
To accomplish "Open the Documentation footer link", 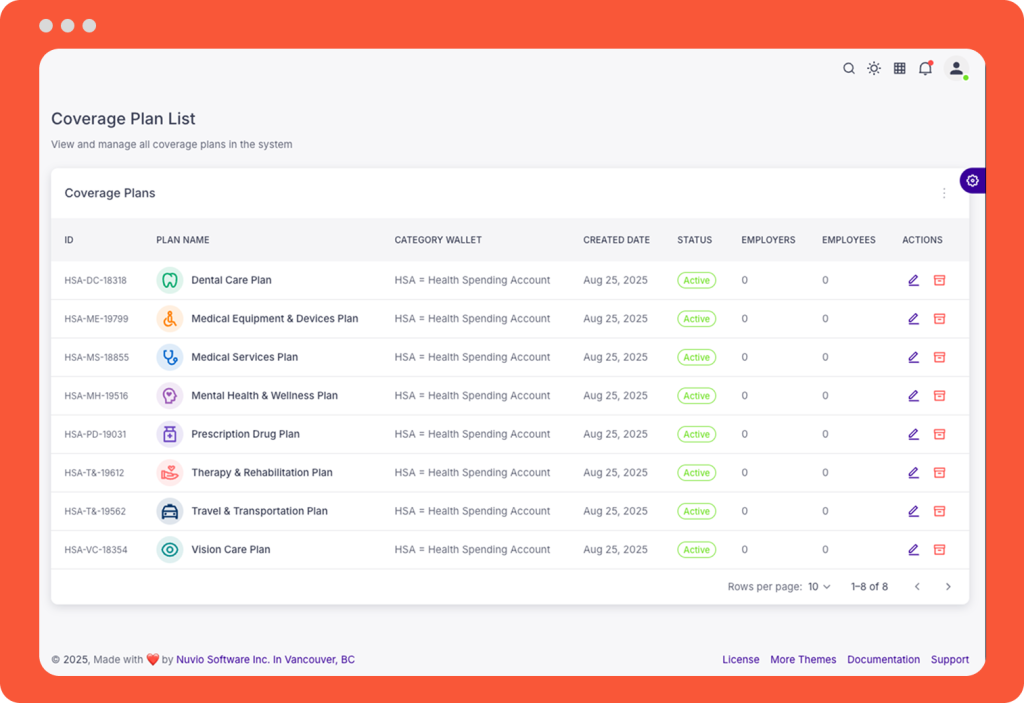I will [x=883, y=660].
